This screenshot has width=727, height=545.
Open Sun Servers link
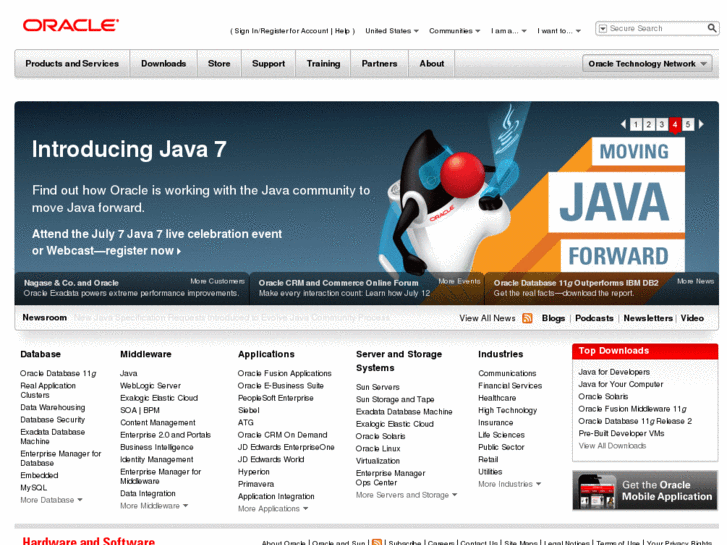point(377,387)
